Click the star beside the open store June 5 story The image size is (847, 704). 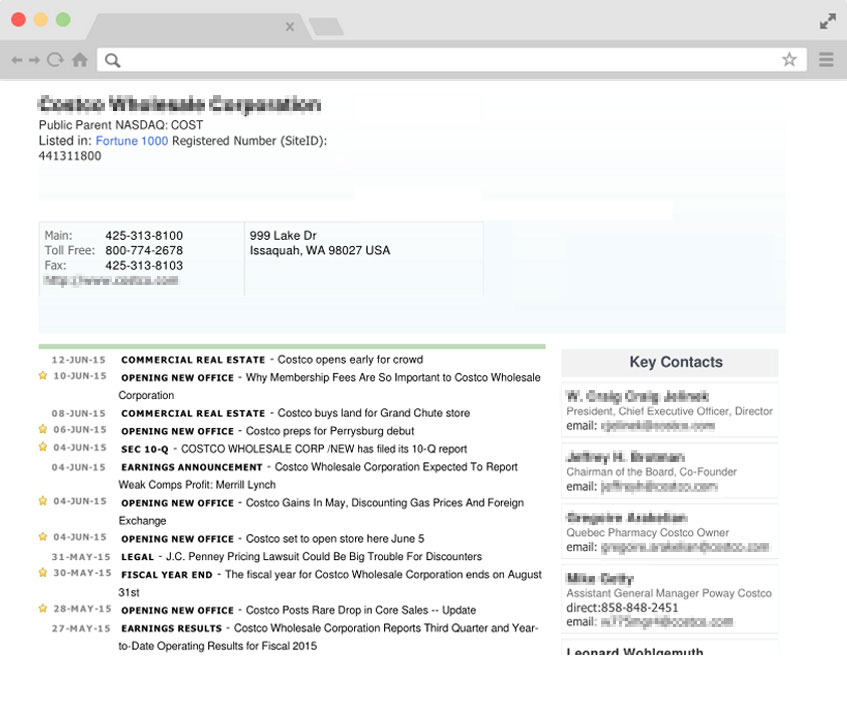[x=43, y=537]
